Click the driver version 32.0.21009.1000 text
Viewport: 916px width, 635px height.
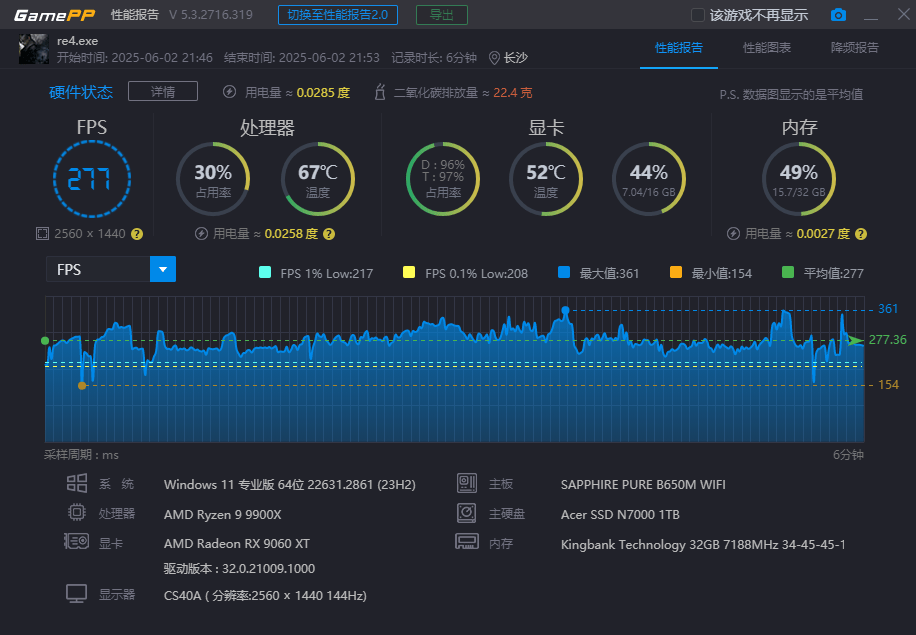point(239,568)
